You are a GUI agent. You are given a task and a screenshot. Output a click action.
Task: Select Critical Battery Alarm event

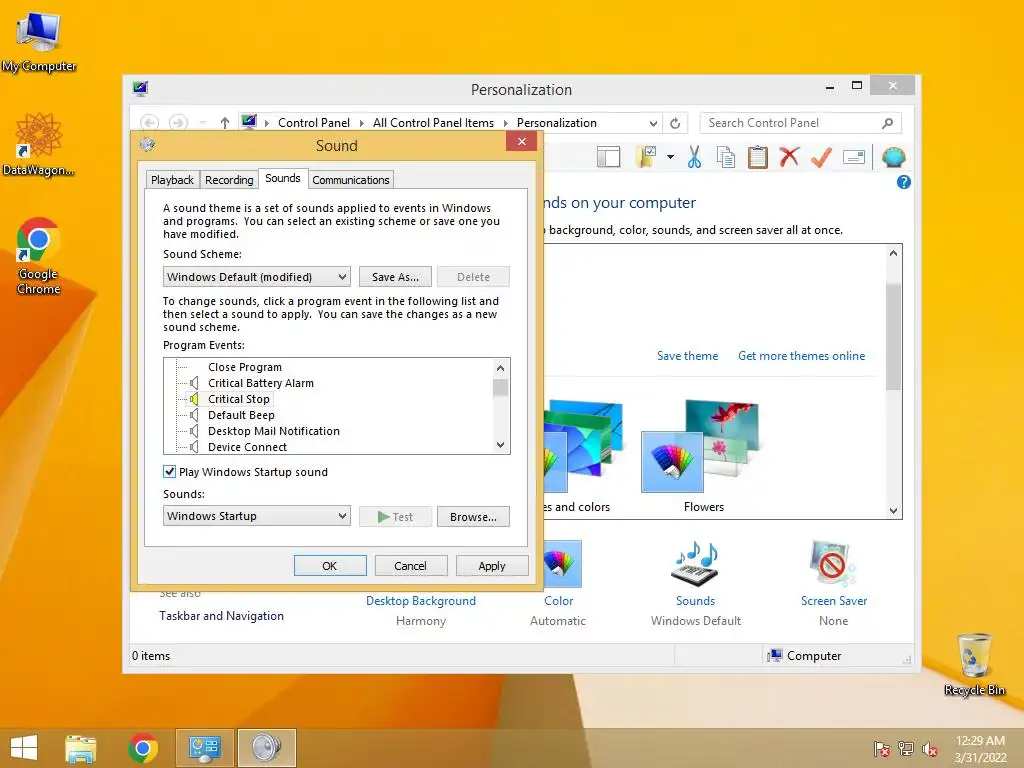click(x=261, y=383)
